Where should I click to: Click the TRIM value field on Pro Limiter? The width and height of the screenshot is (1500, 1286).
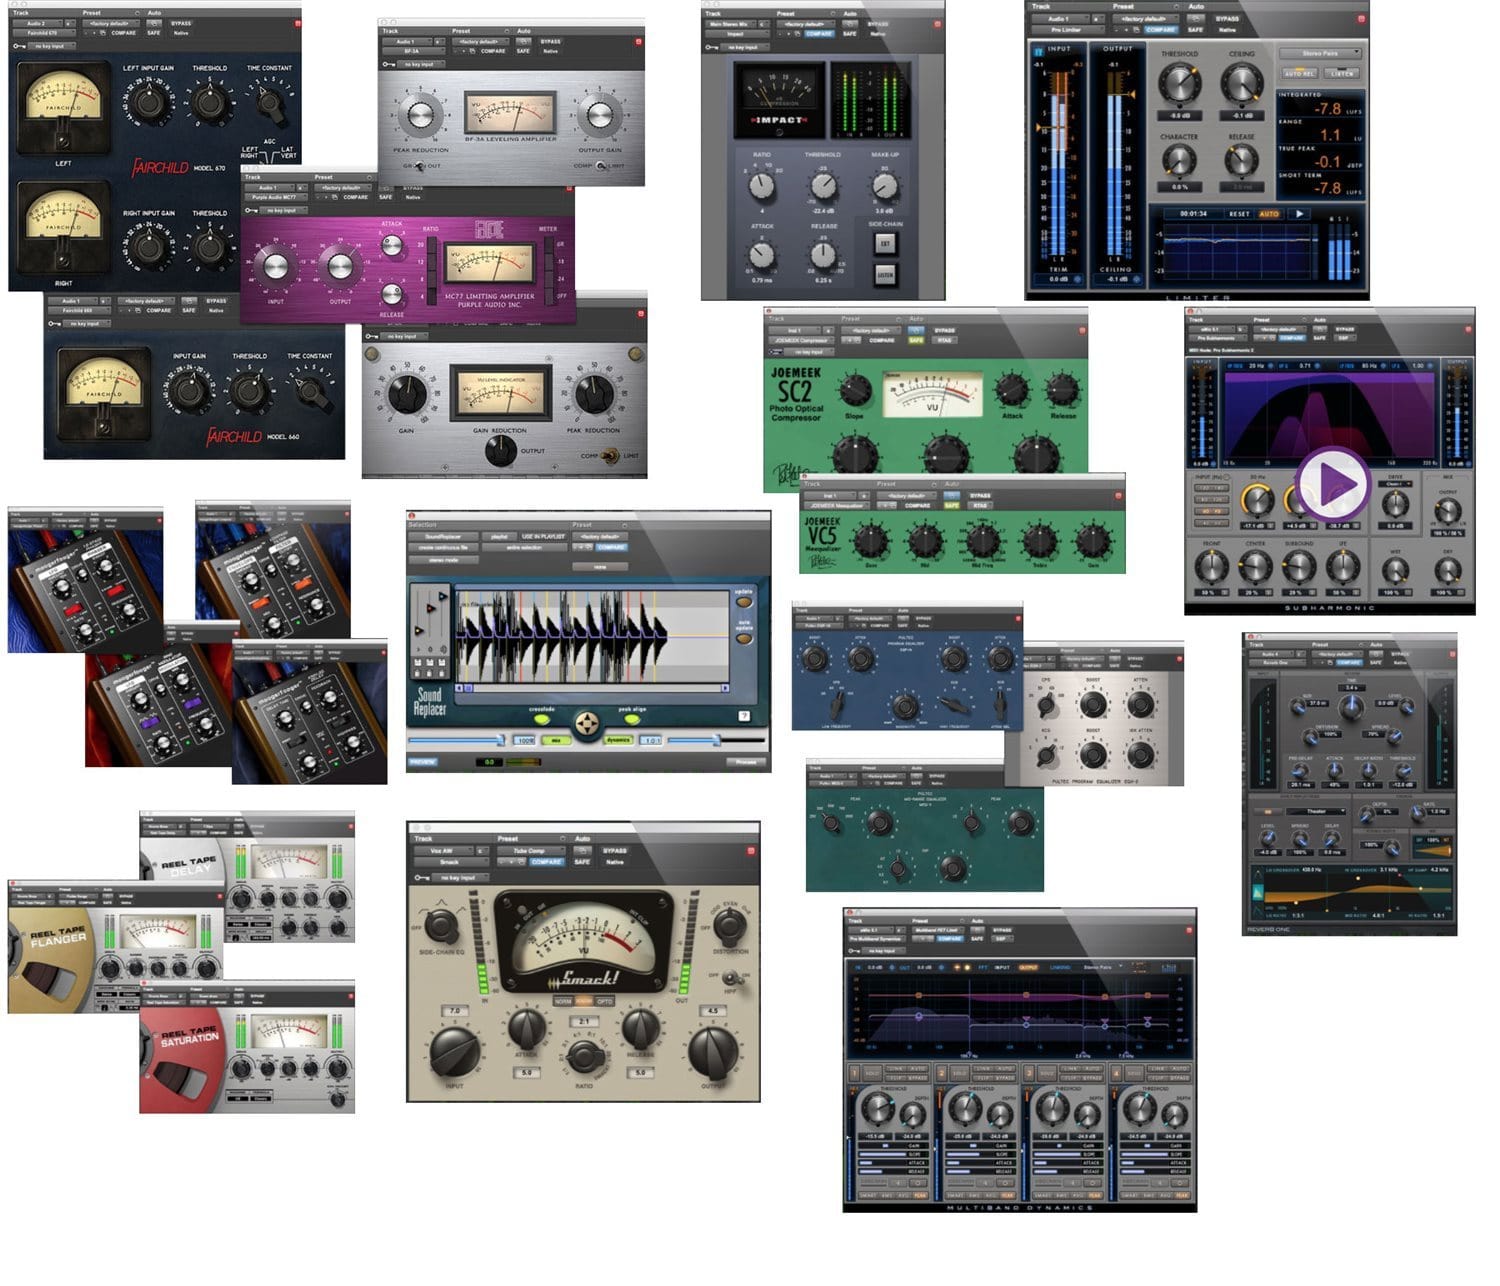coord(1058,279)
